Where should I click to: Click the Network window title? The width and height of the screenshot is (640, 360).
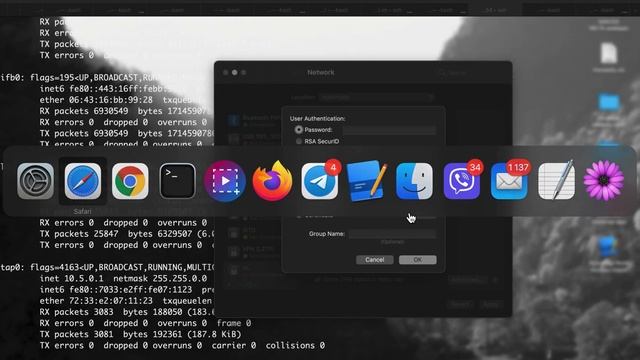point(321,72)
